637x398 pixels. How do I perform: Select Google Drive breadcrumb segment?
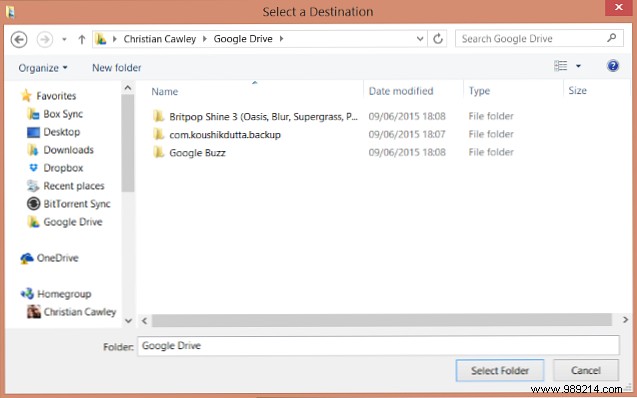point(243,39)
